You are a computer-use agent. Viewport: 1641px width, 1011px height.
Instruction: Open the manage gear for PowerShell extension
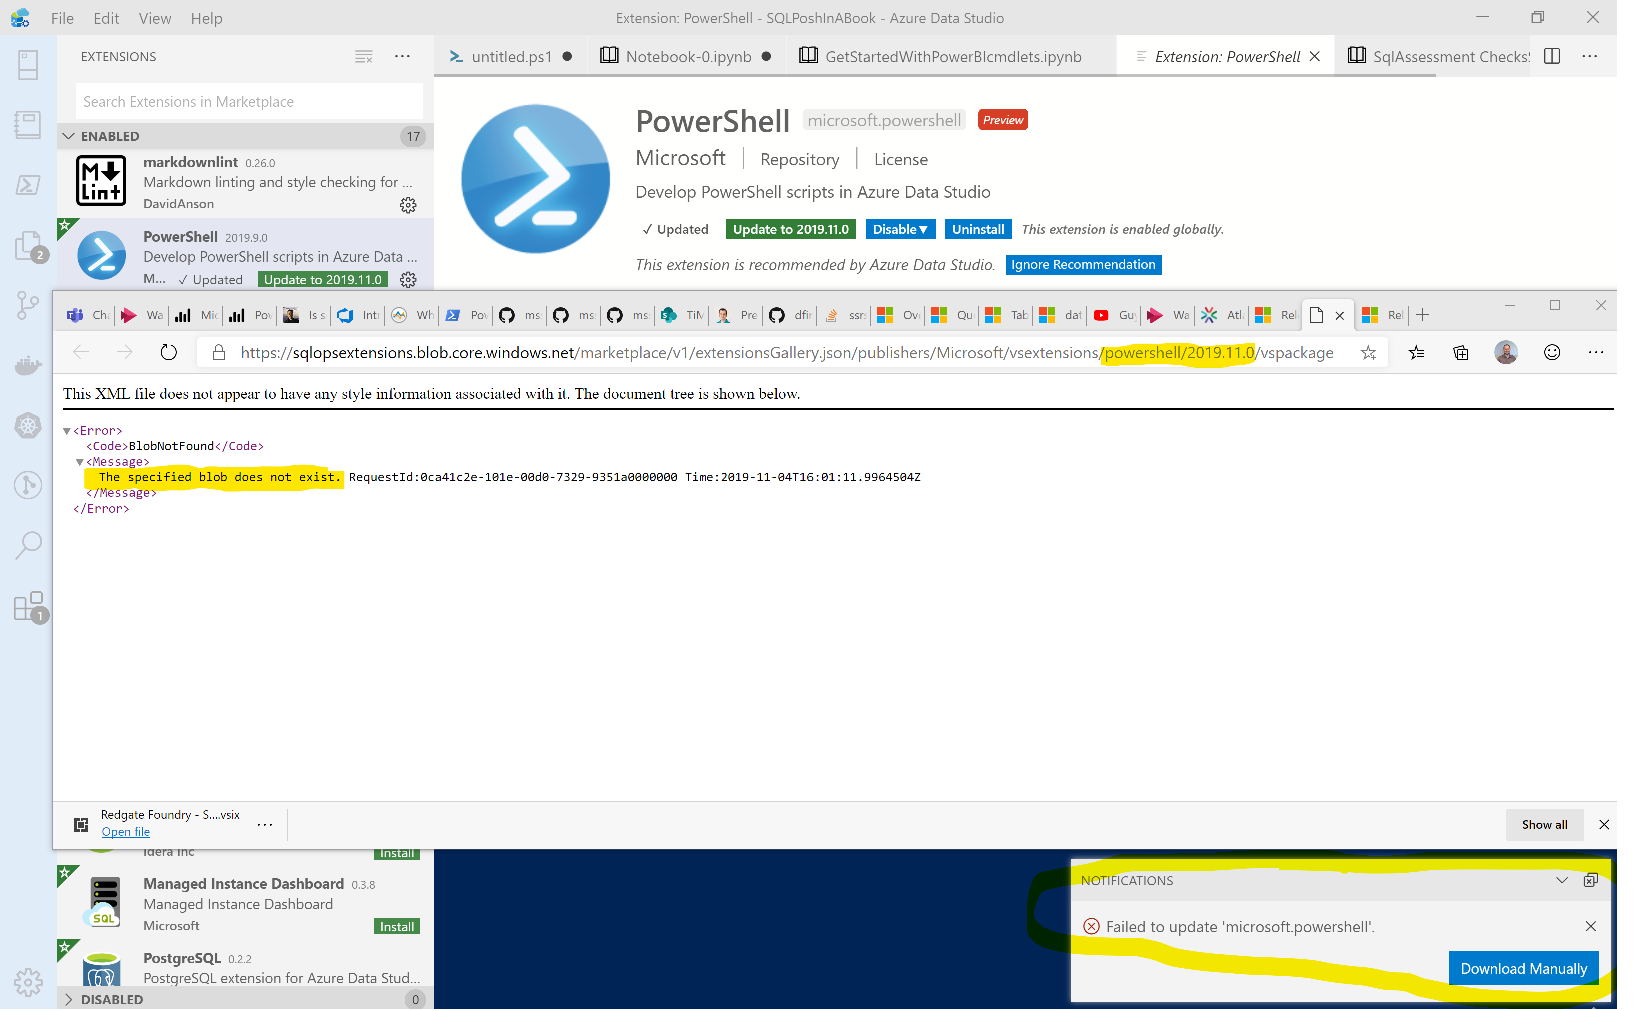(x=408, y=281)
